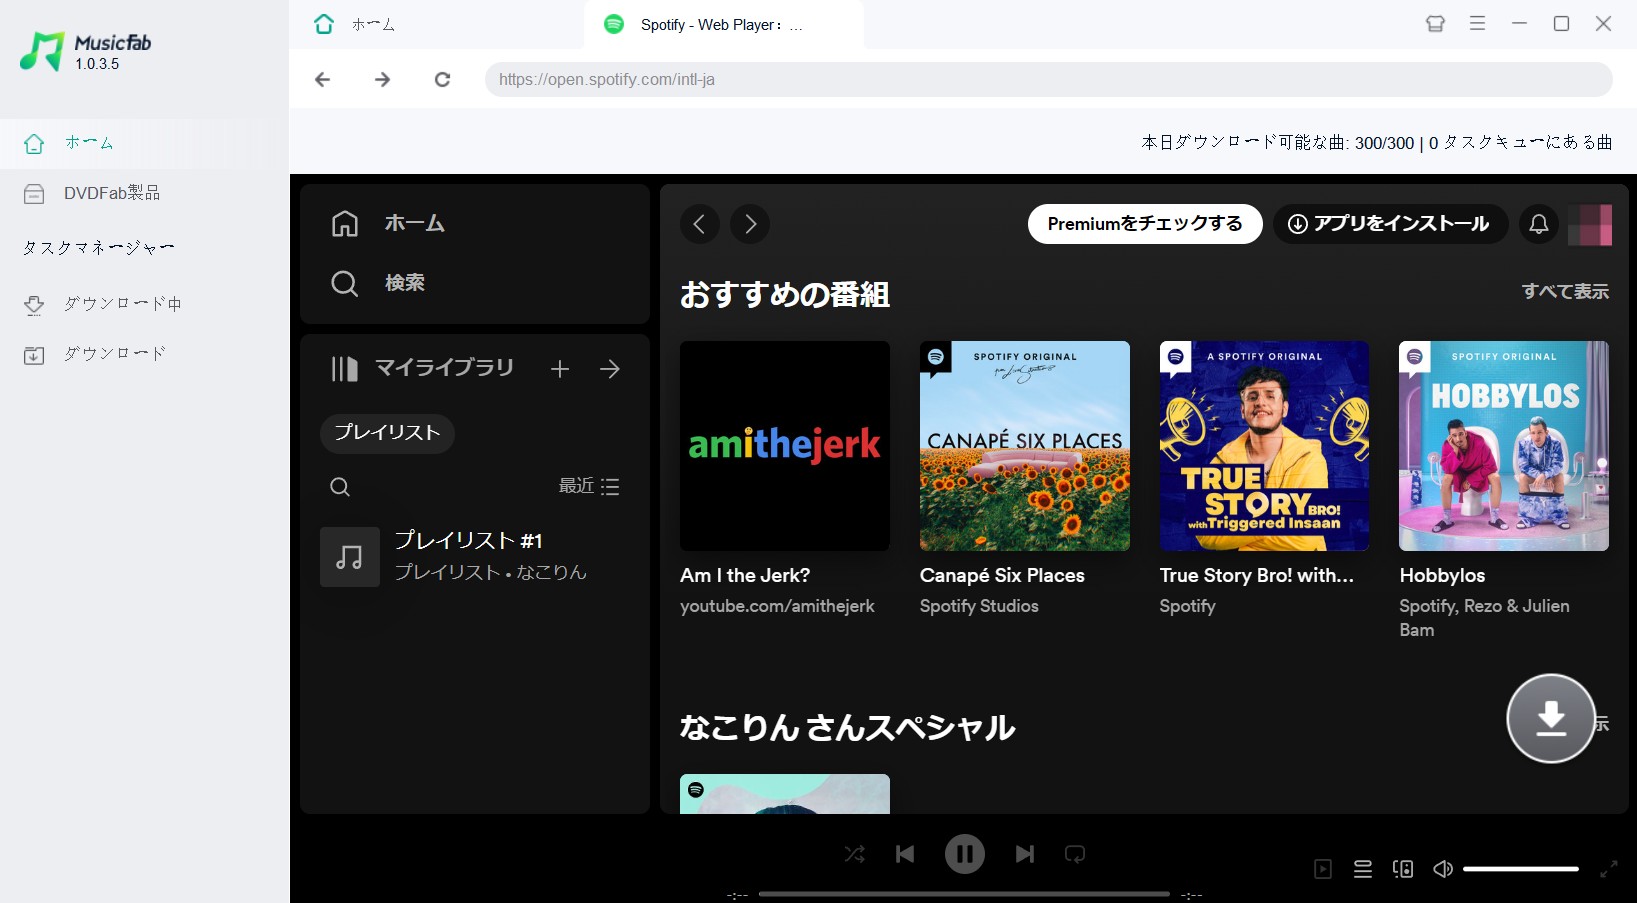Click the round download floating button

pyautogui.click(x=1551, y=718)
